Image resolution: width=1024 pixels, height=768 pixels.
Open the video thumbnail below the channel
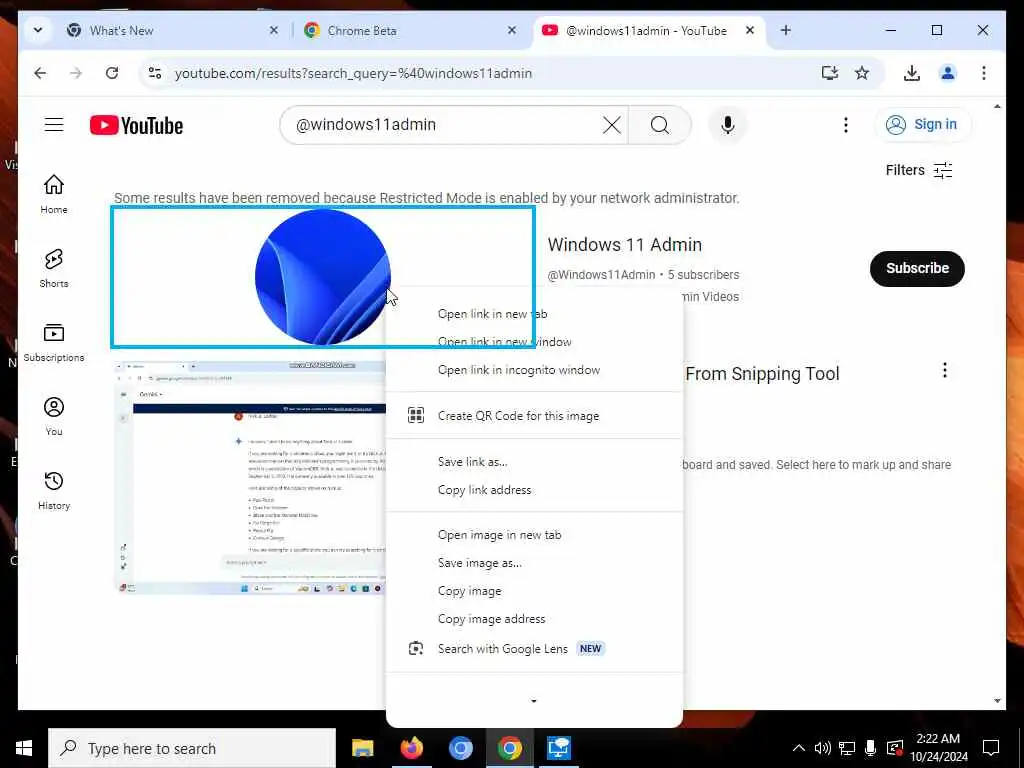coord(250,477)
